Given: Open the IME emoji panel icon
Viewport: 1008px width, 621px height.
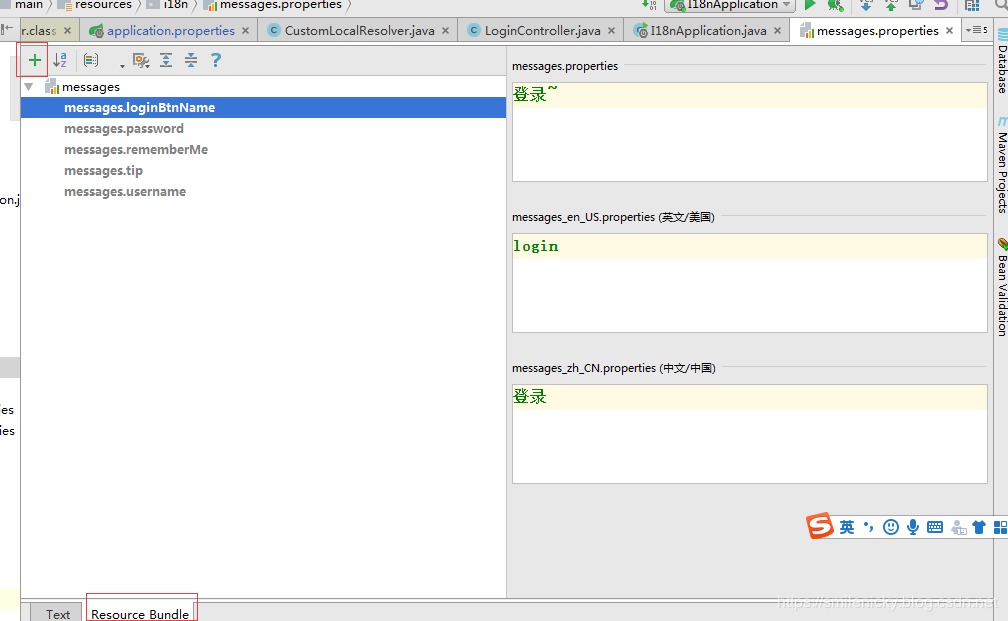Looking at the screenshot, I should (x=890, y=527).
